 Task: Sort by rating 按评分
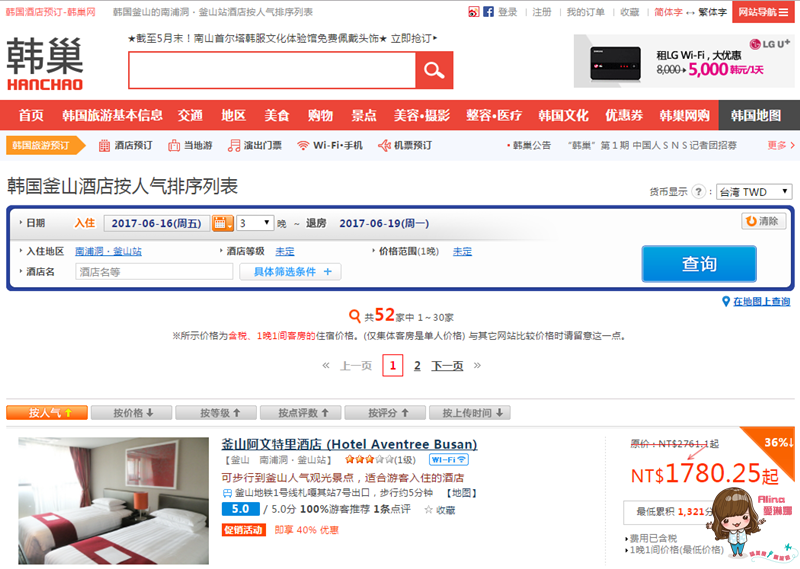click(385, 412)
